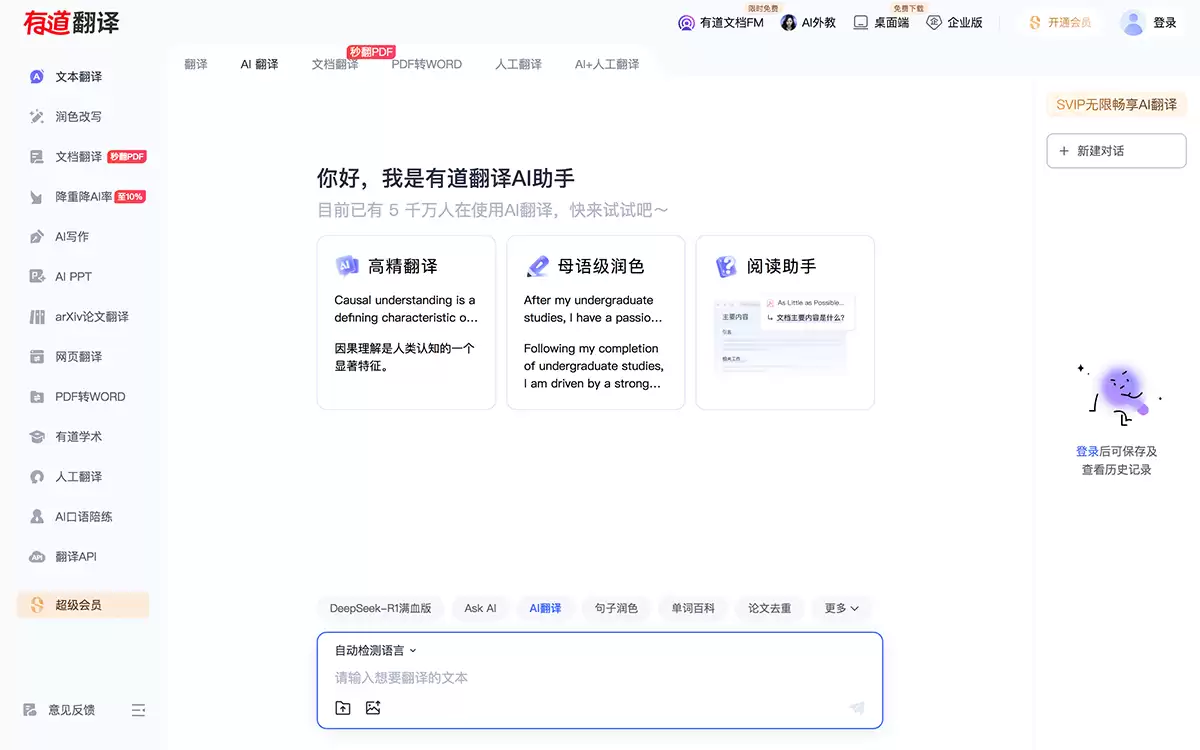Select the 论文去重 chip
The height and width of the screenshot is (750, 1200).
coord(769,608)
